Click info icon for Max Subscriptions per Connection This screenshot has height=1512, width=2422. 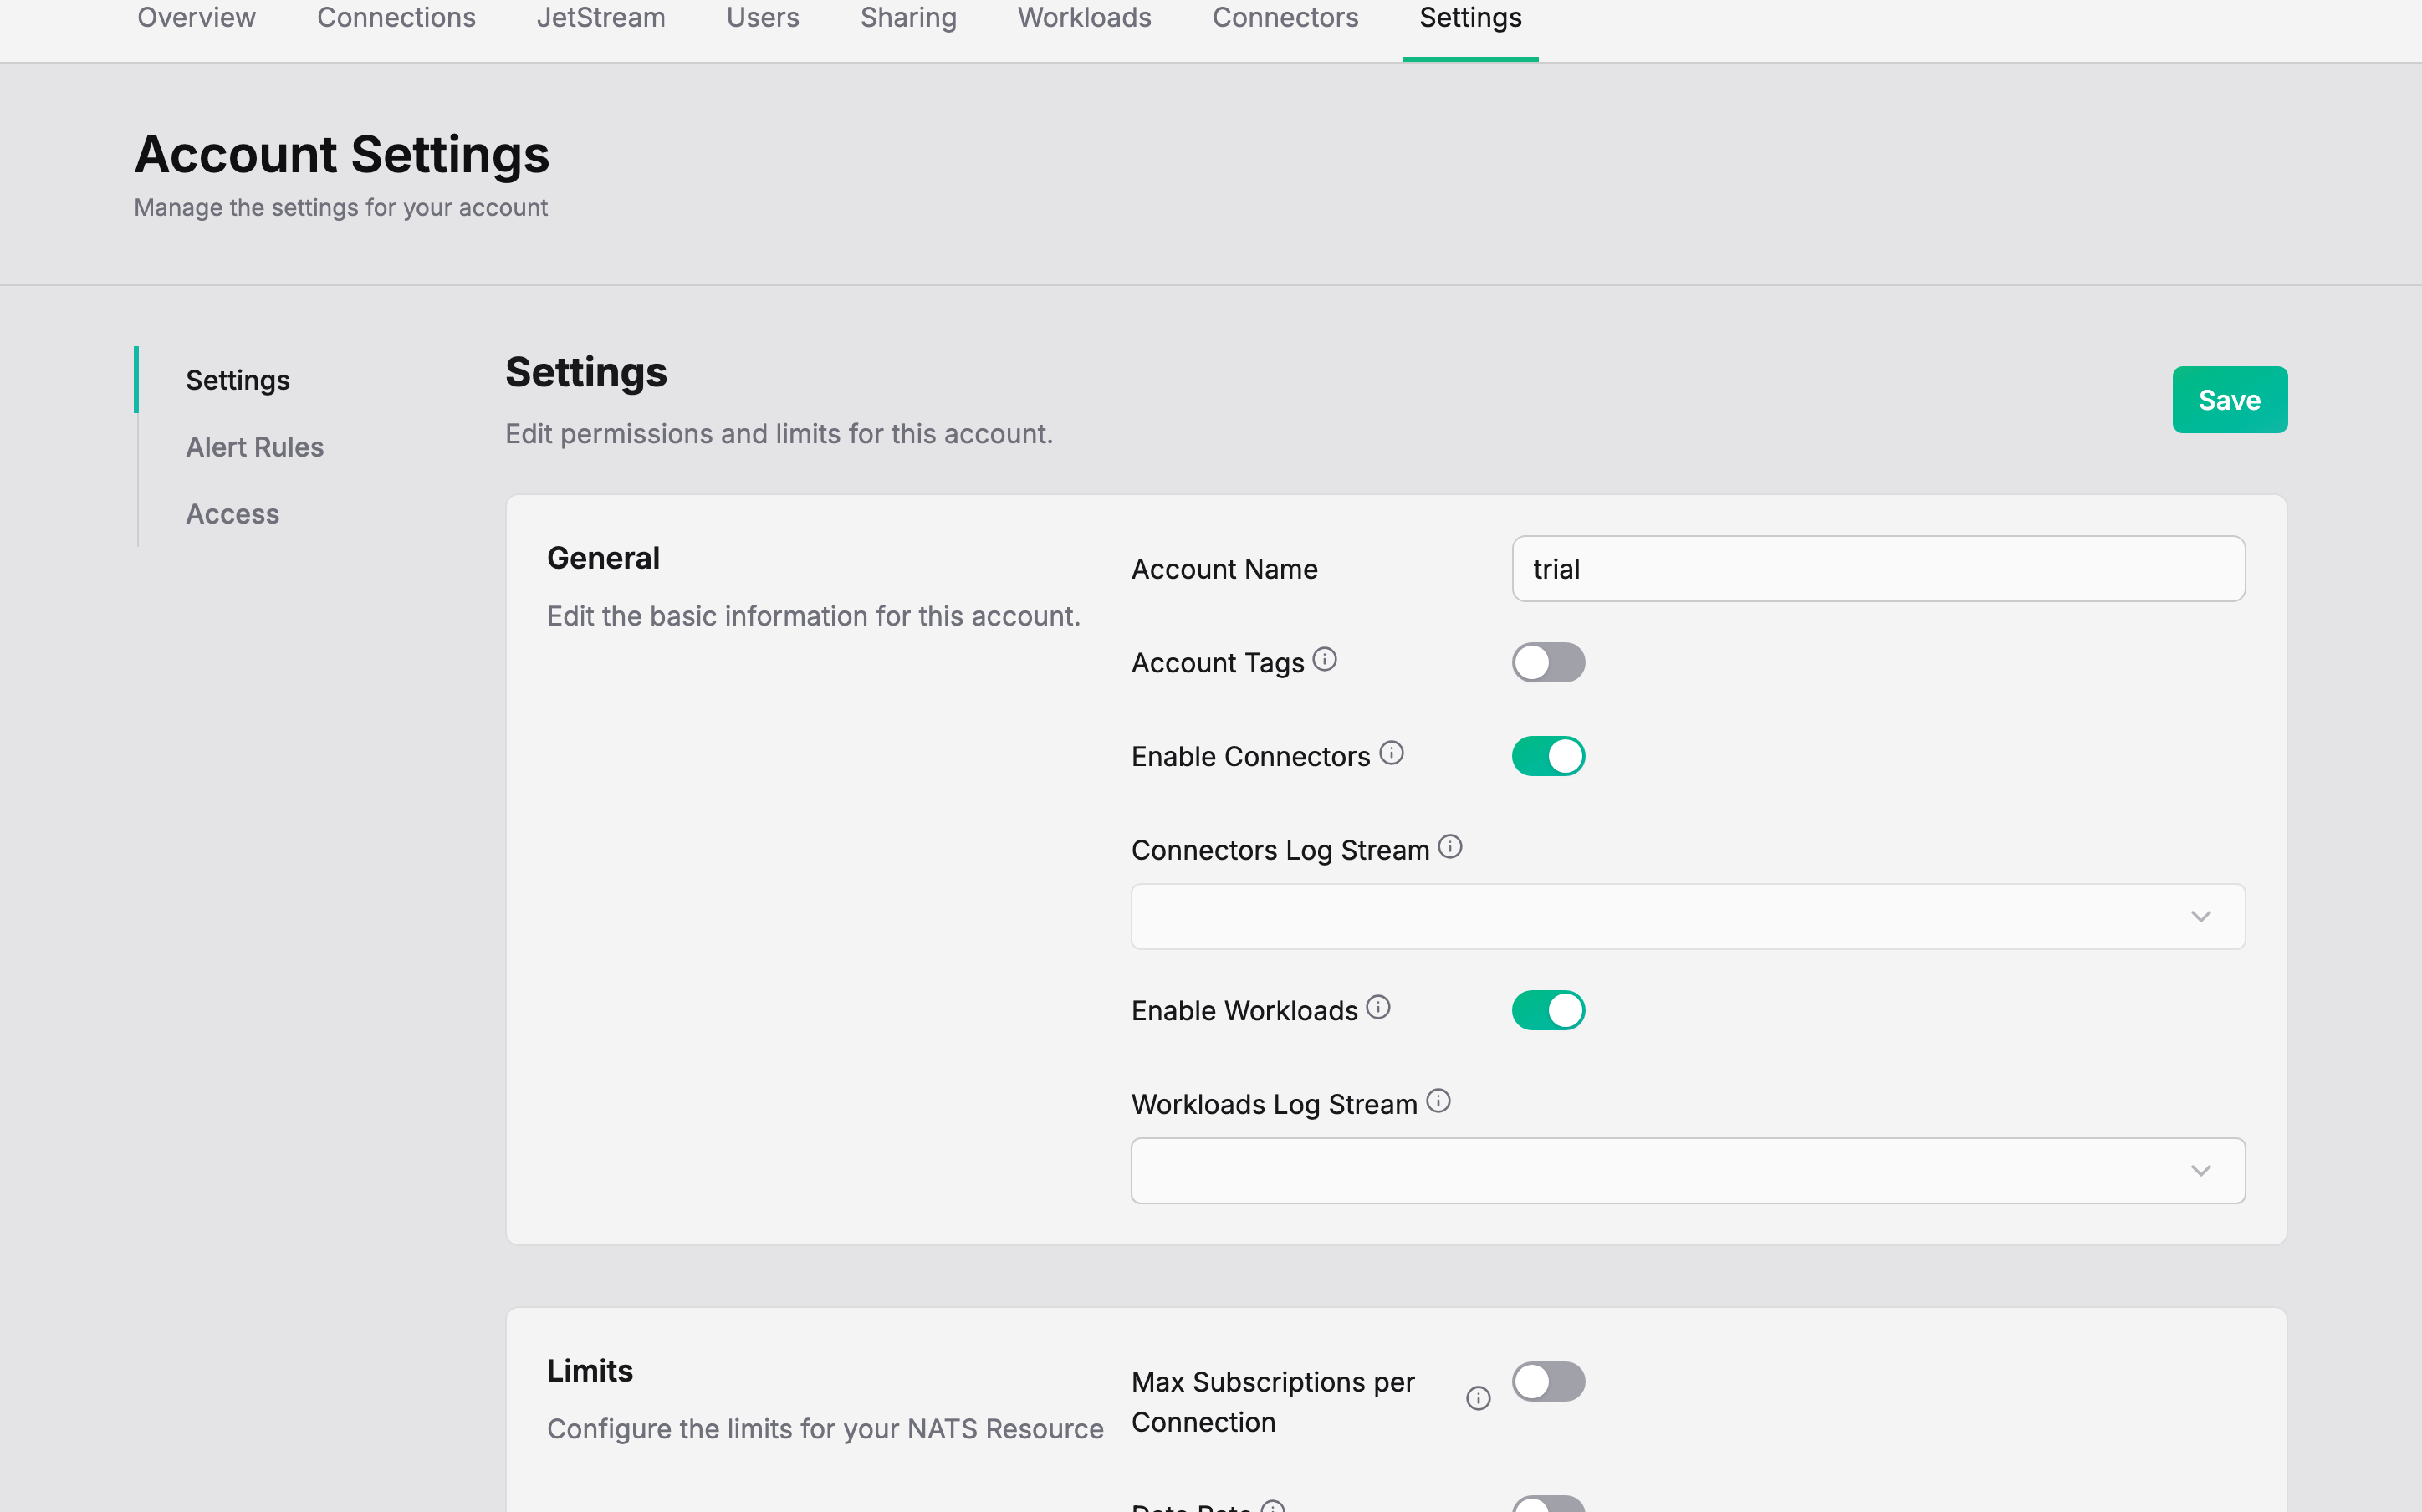pyautogui.click(x=1478, y=1399)
